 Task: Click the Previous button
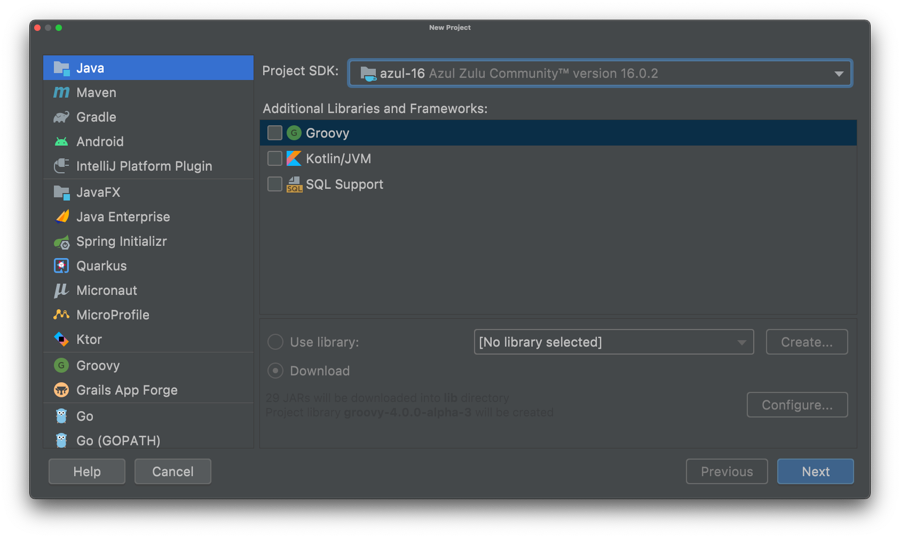(727, 471)
